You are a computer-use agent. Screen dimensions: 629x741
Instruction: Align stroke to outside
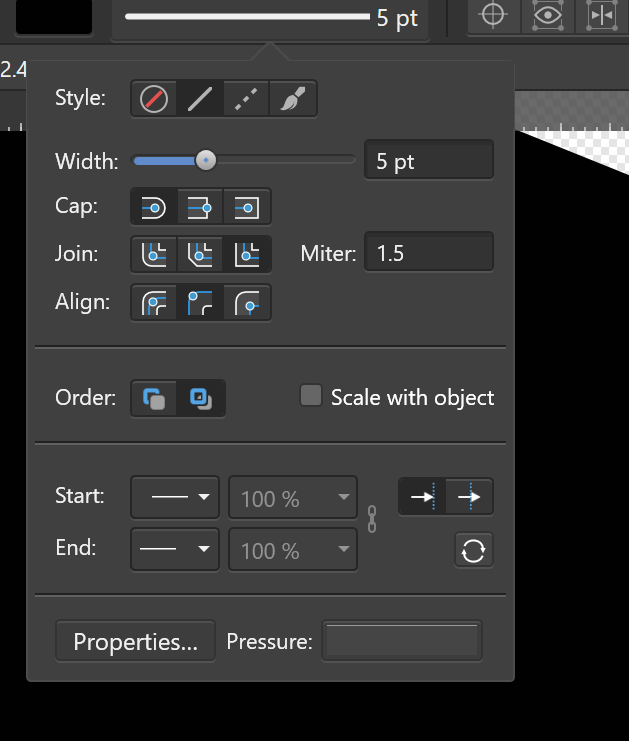247,303
